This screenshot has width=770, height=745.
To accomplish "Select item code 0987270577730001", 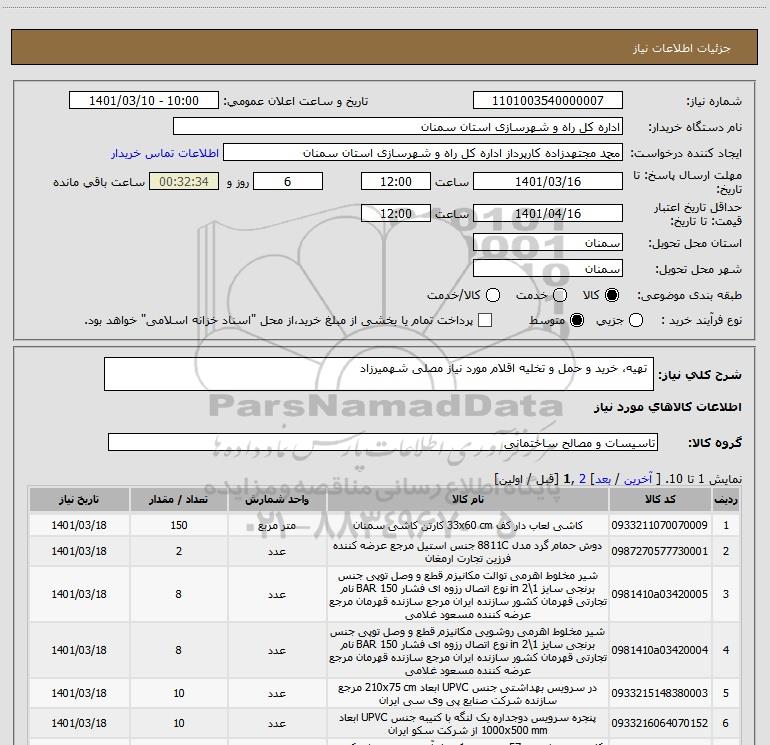I will point(660,552).
